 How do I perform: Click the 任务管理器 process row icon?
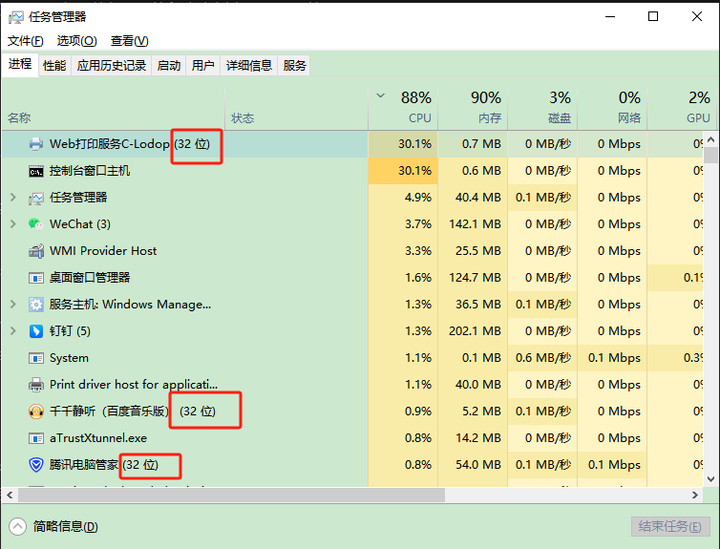click(36, 198)
